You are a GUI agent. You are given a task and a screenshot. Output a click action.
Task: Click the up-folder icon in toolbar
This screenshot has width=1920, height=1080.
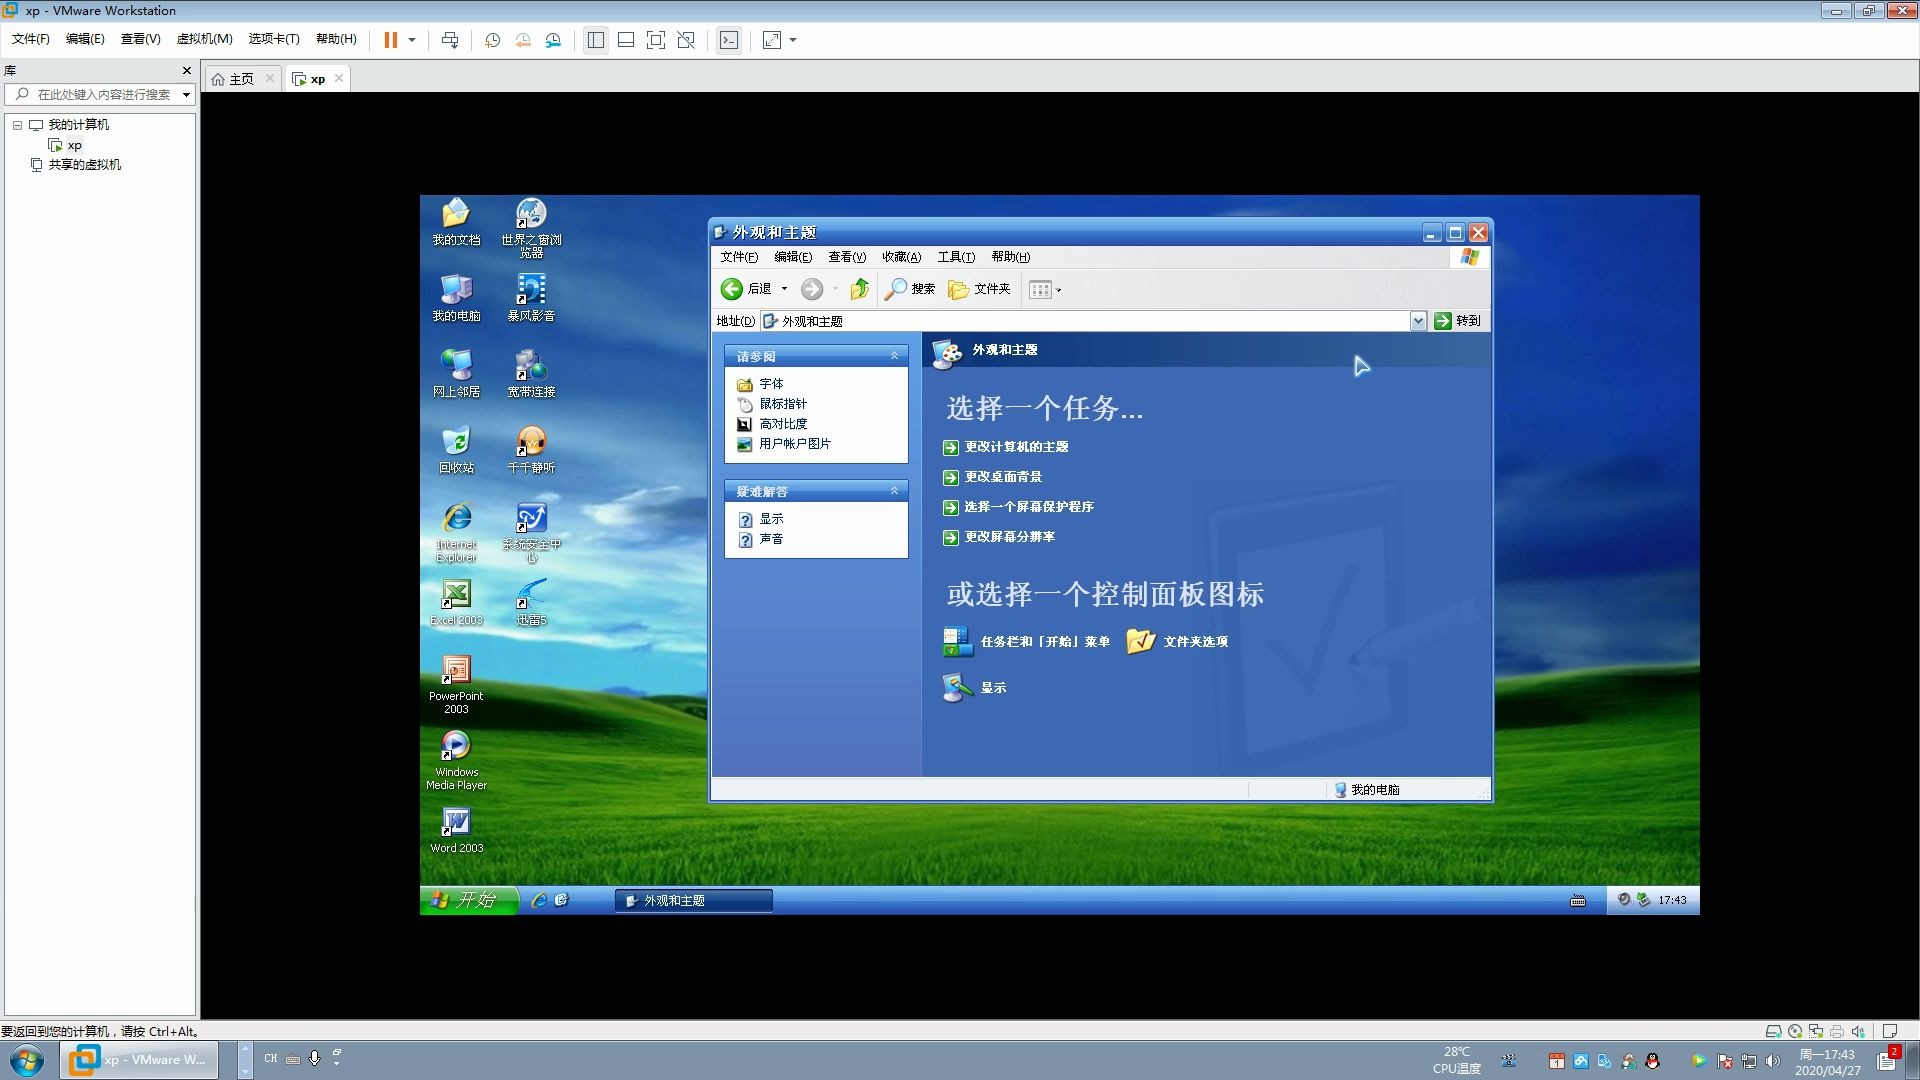coord(860,289)
